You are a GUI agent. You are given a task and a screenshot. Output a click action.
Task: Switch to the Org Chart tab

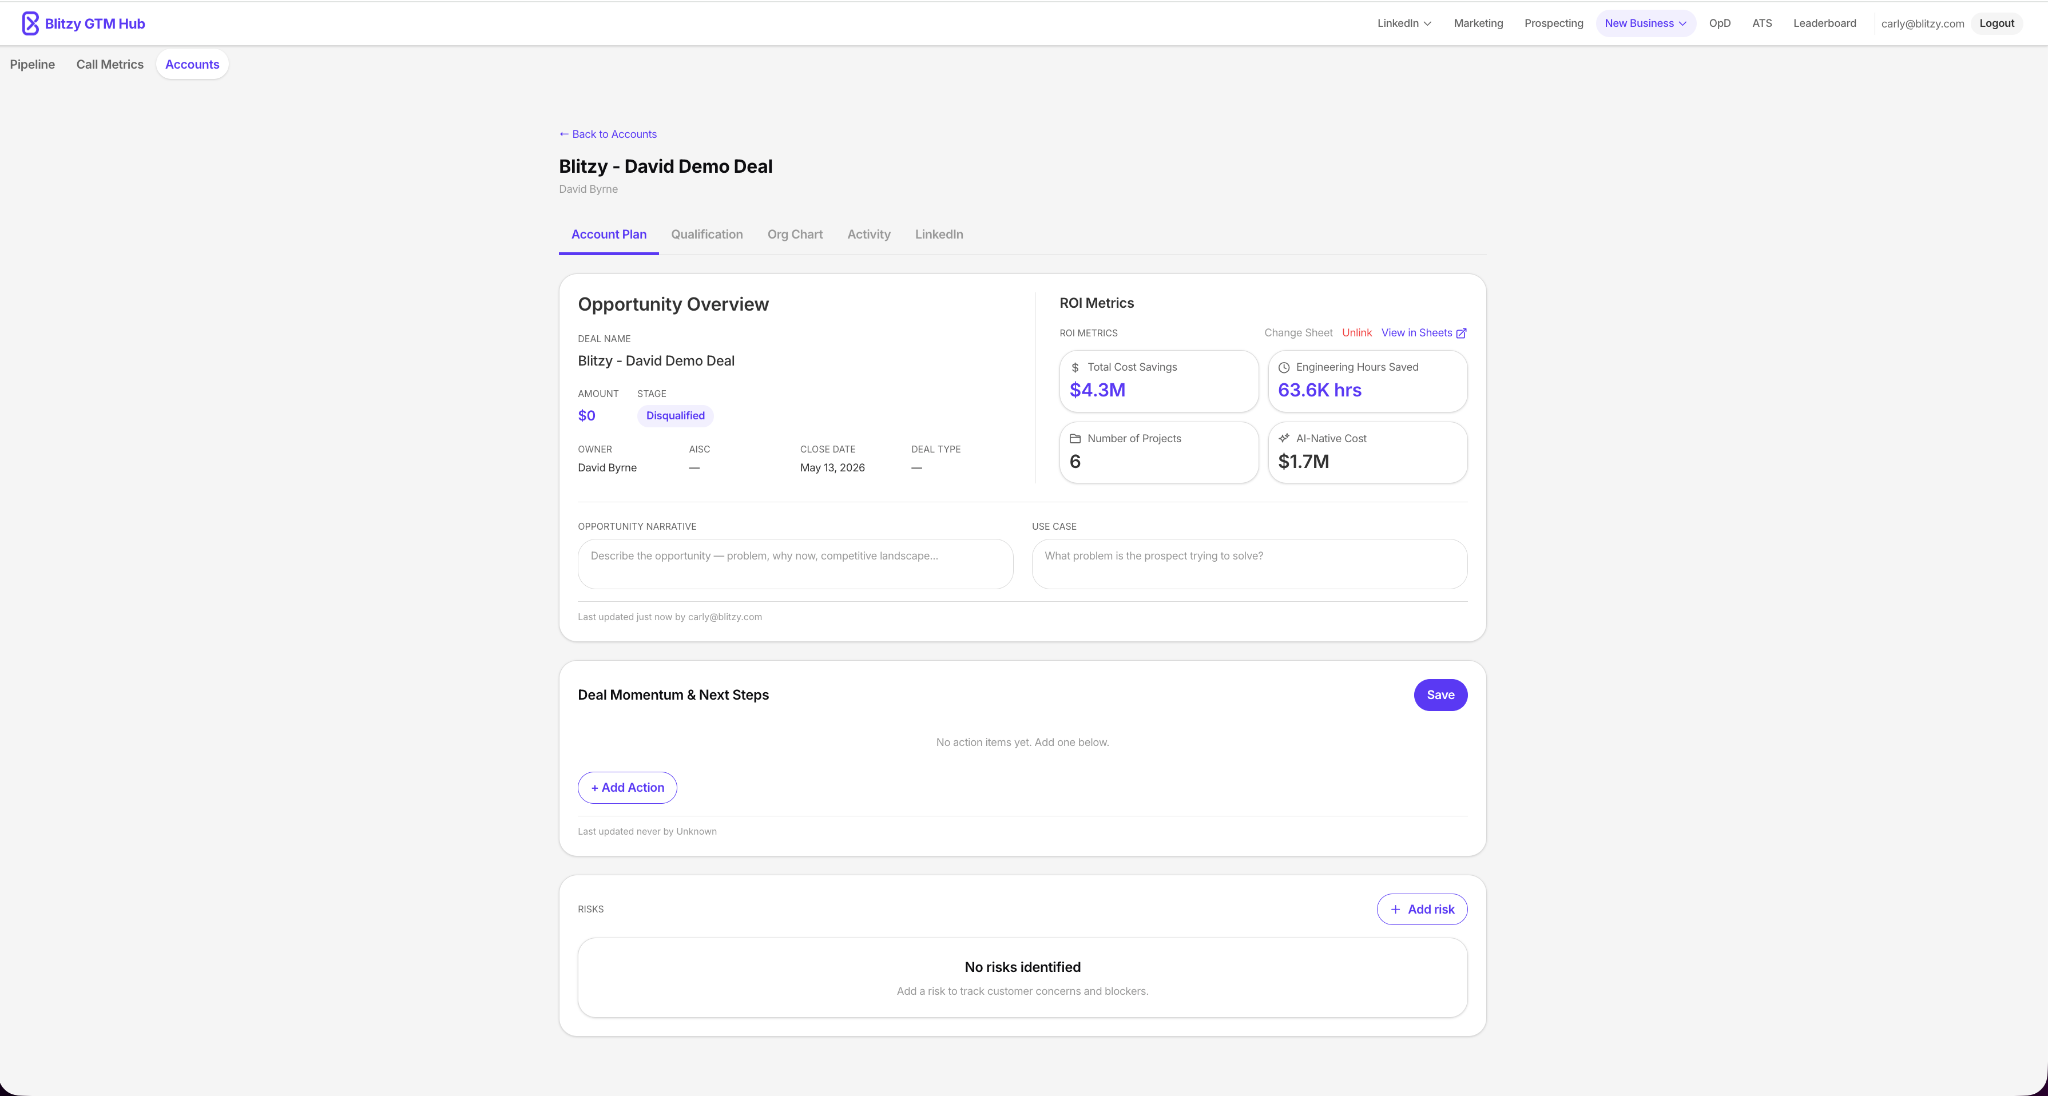pyautogui.click(x=795, y=234)
